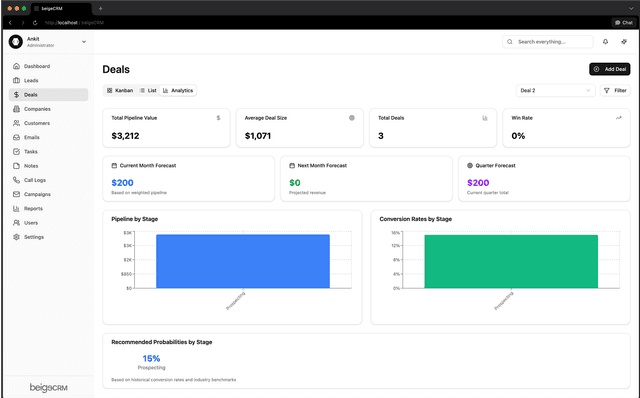
Task: Click the blue Prospecting pipeline bar
Action: coord(243,261)
